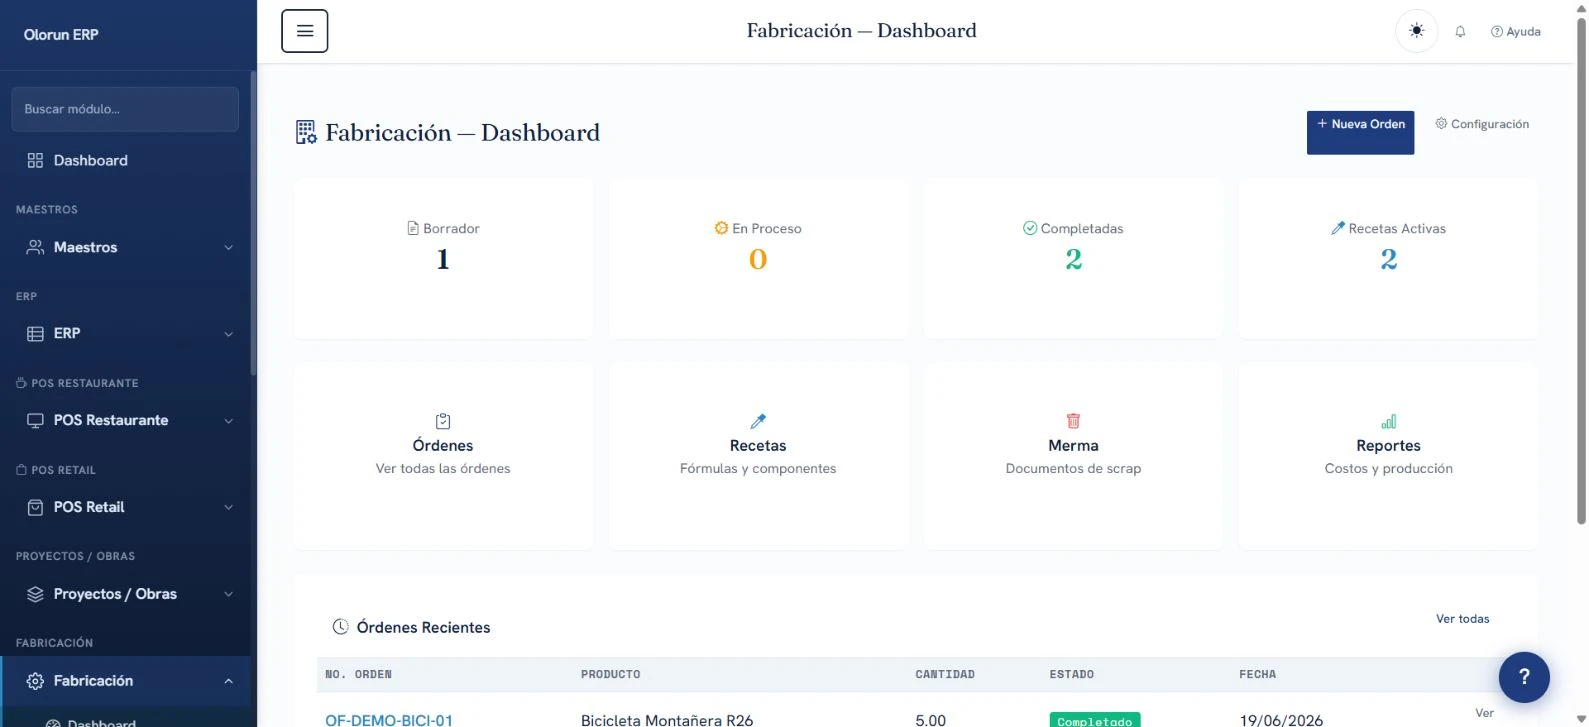Click the Configuración gear icon

(1441, 124)
